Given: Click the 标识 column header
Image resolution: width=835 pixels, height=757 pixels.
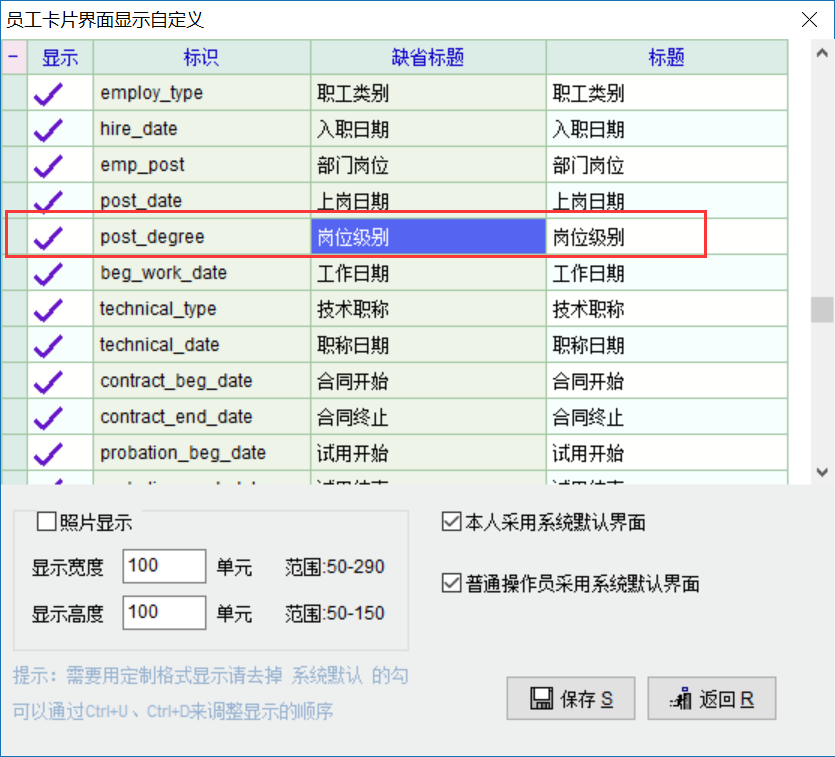Looking at the screenshot, I should [x=201, y=58].
